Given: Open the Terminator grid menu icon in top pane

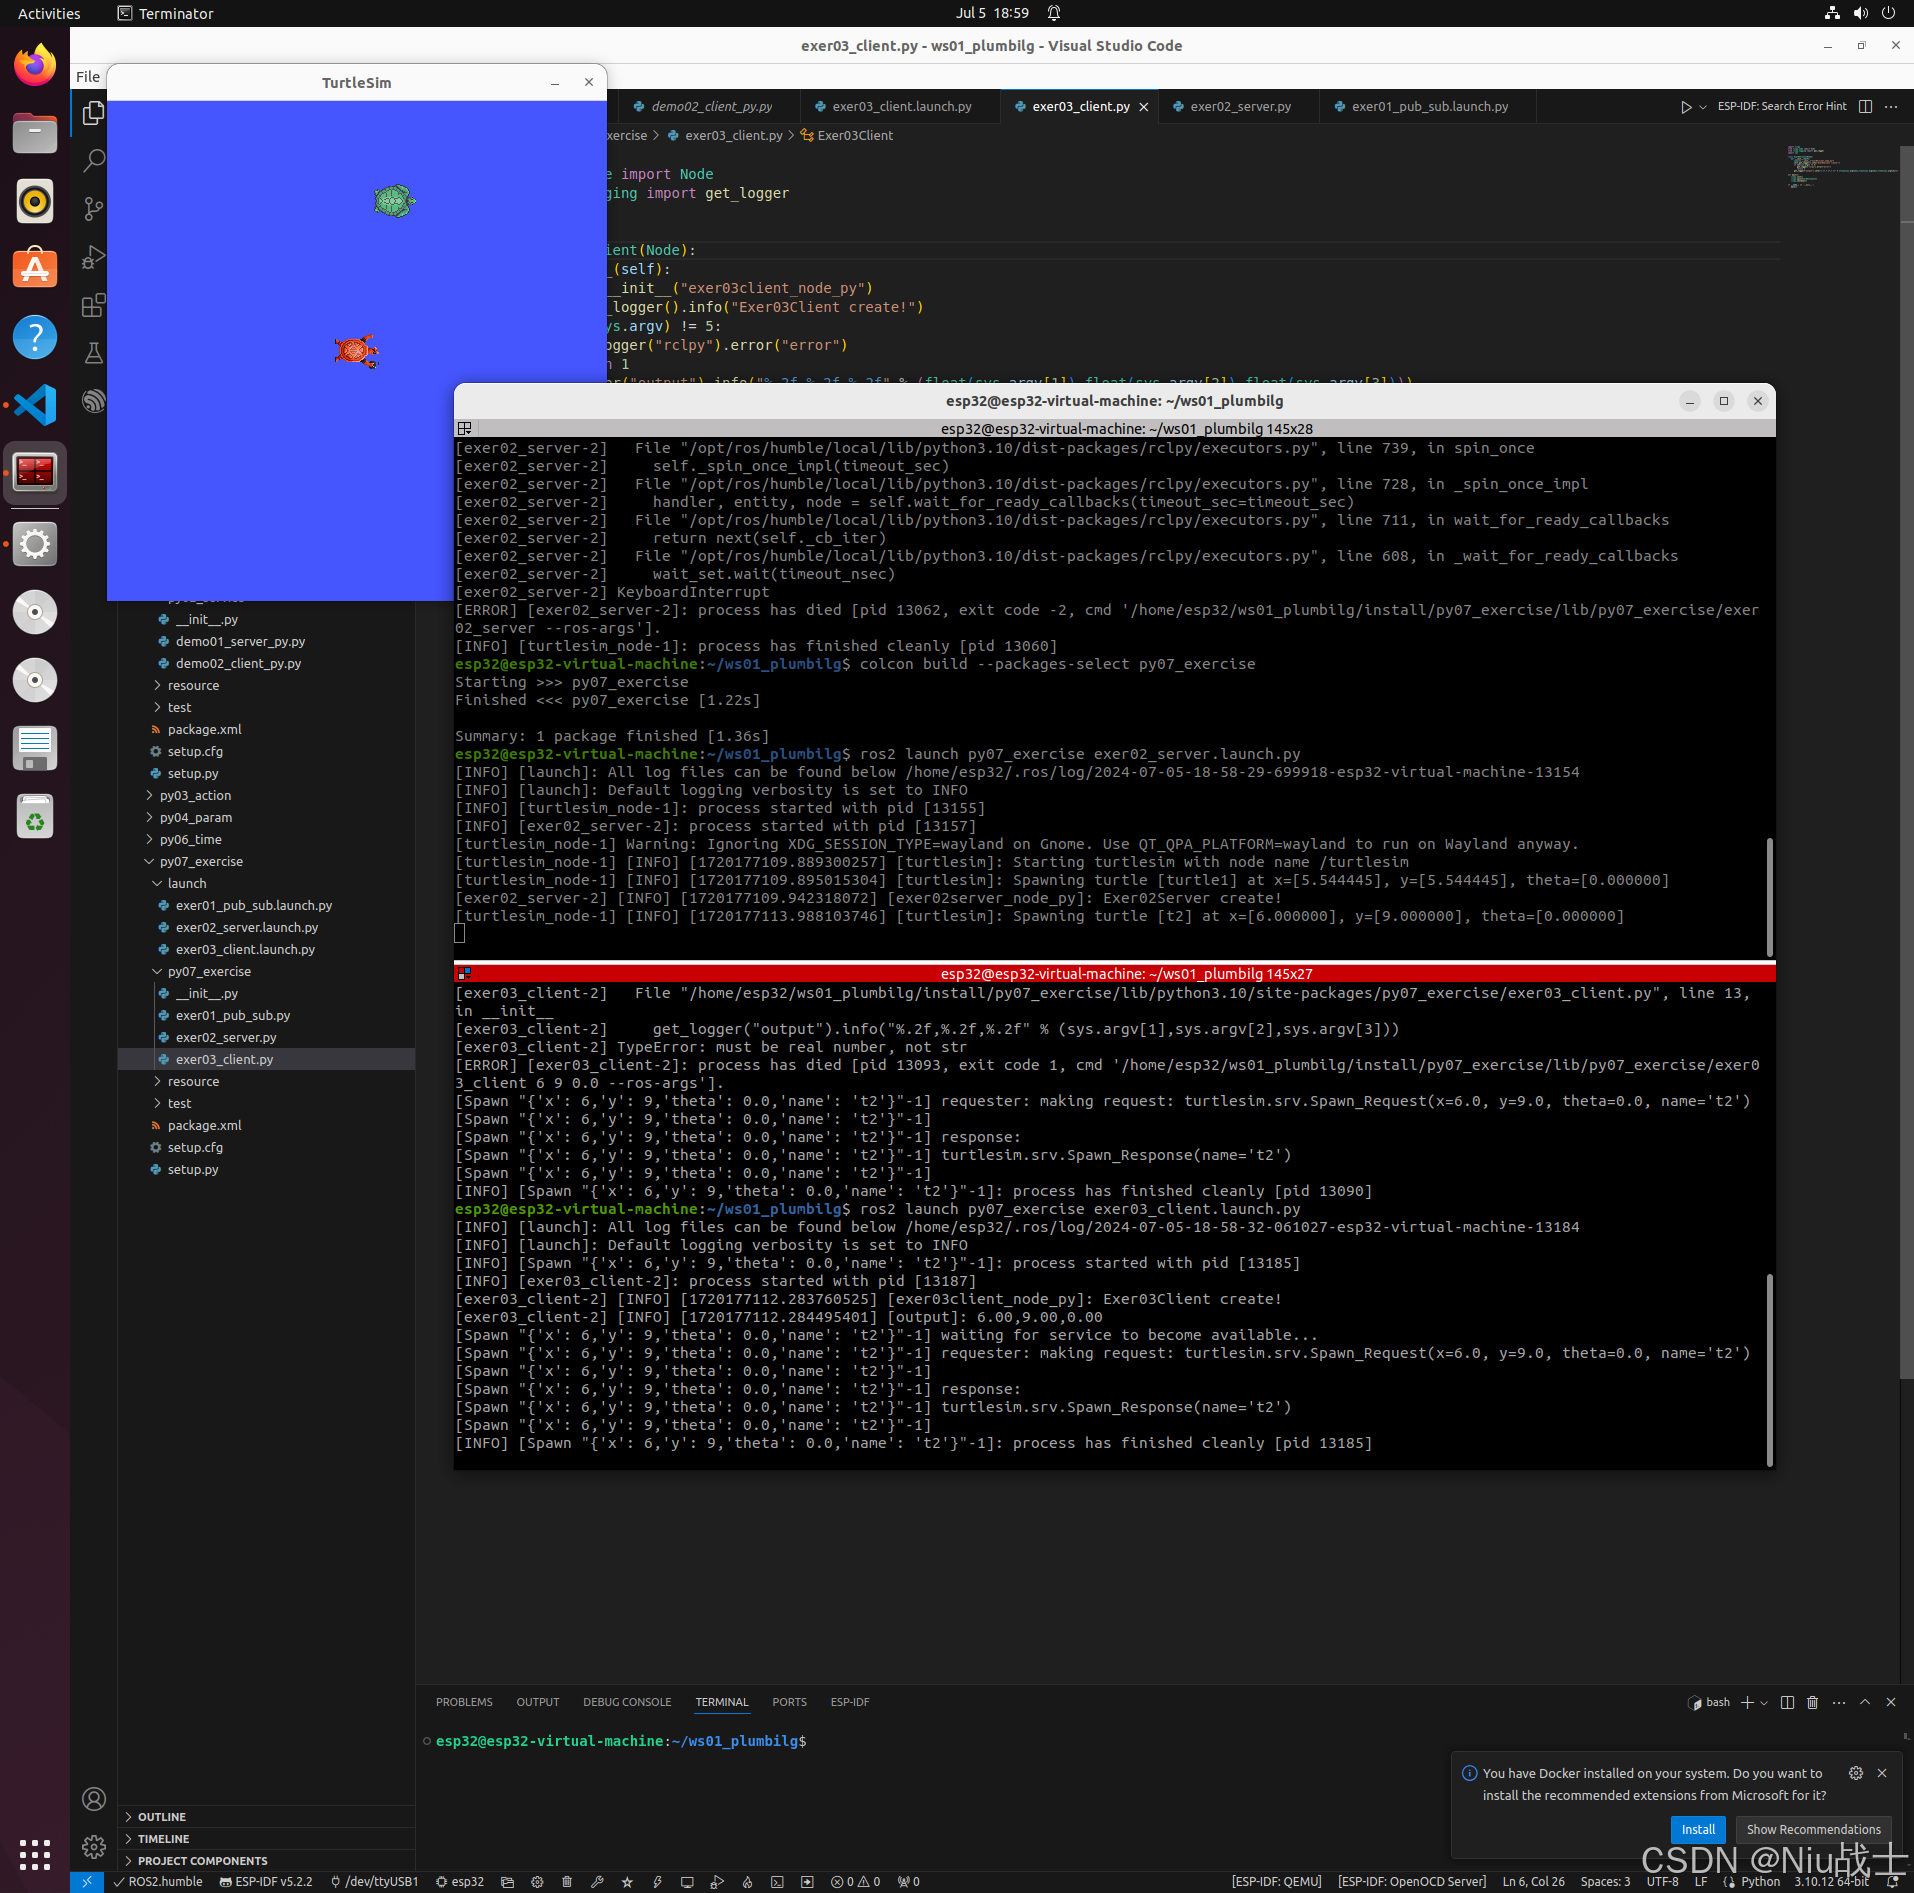Looking at the screenshot, I should point(465,428).
